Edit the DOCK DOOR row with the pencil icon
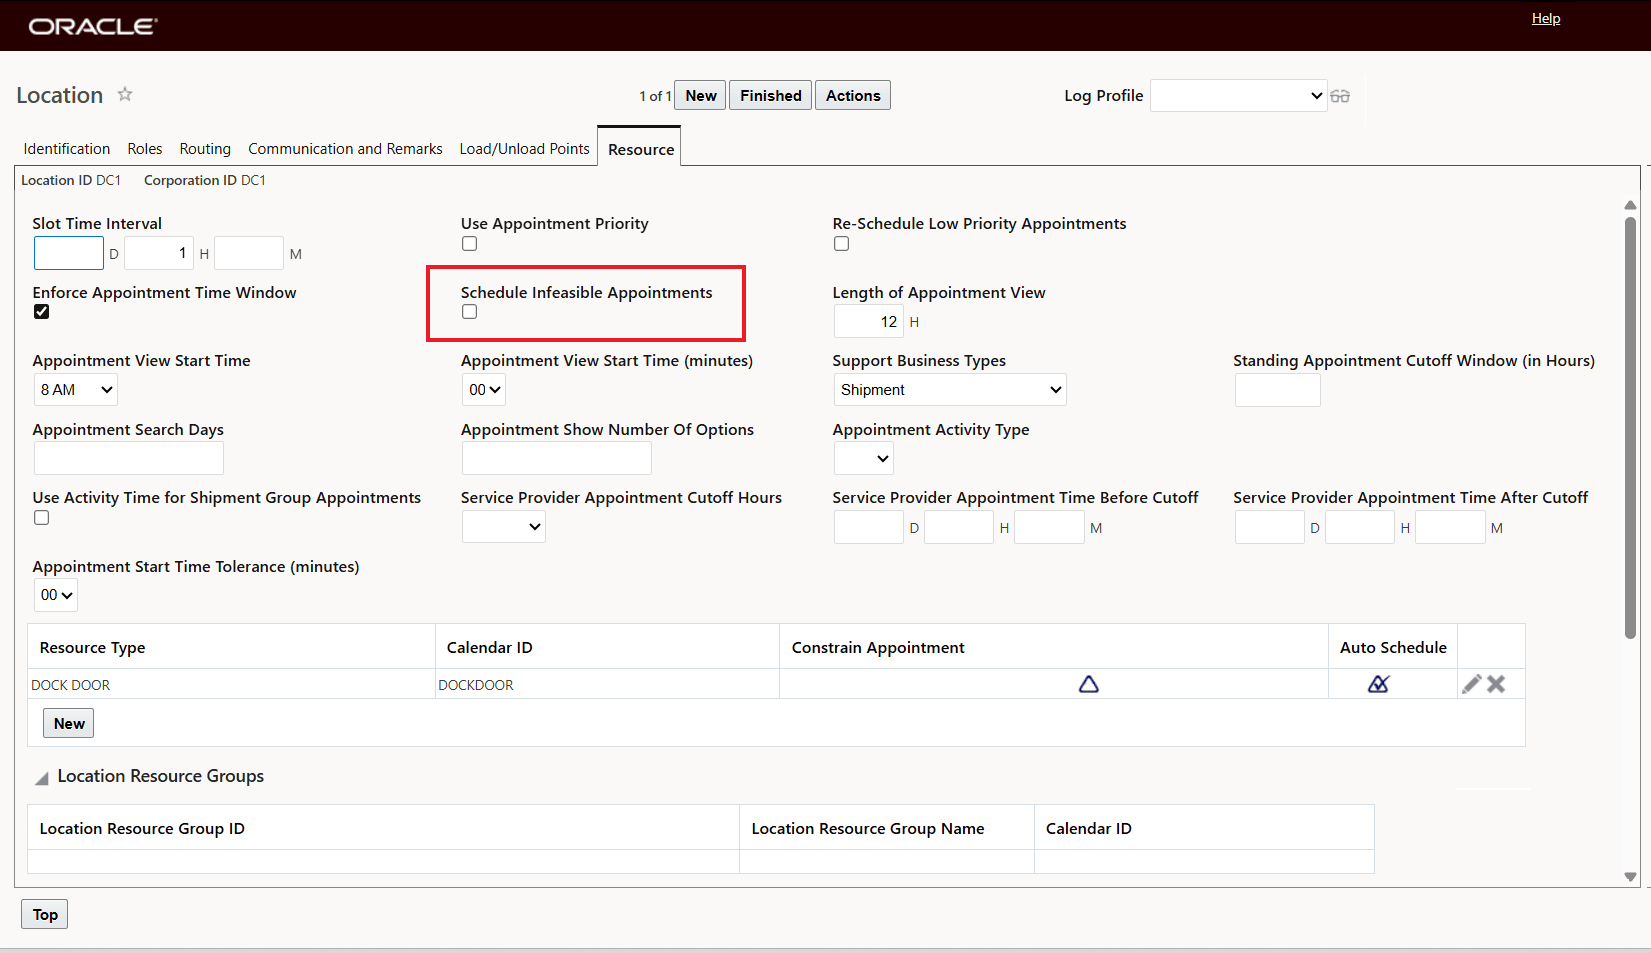Screen dimensions: 1651x953 (x=1471, y=684)
